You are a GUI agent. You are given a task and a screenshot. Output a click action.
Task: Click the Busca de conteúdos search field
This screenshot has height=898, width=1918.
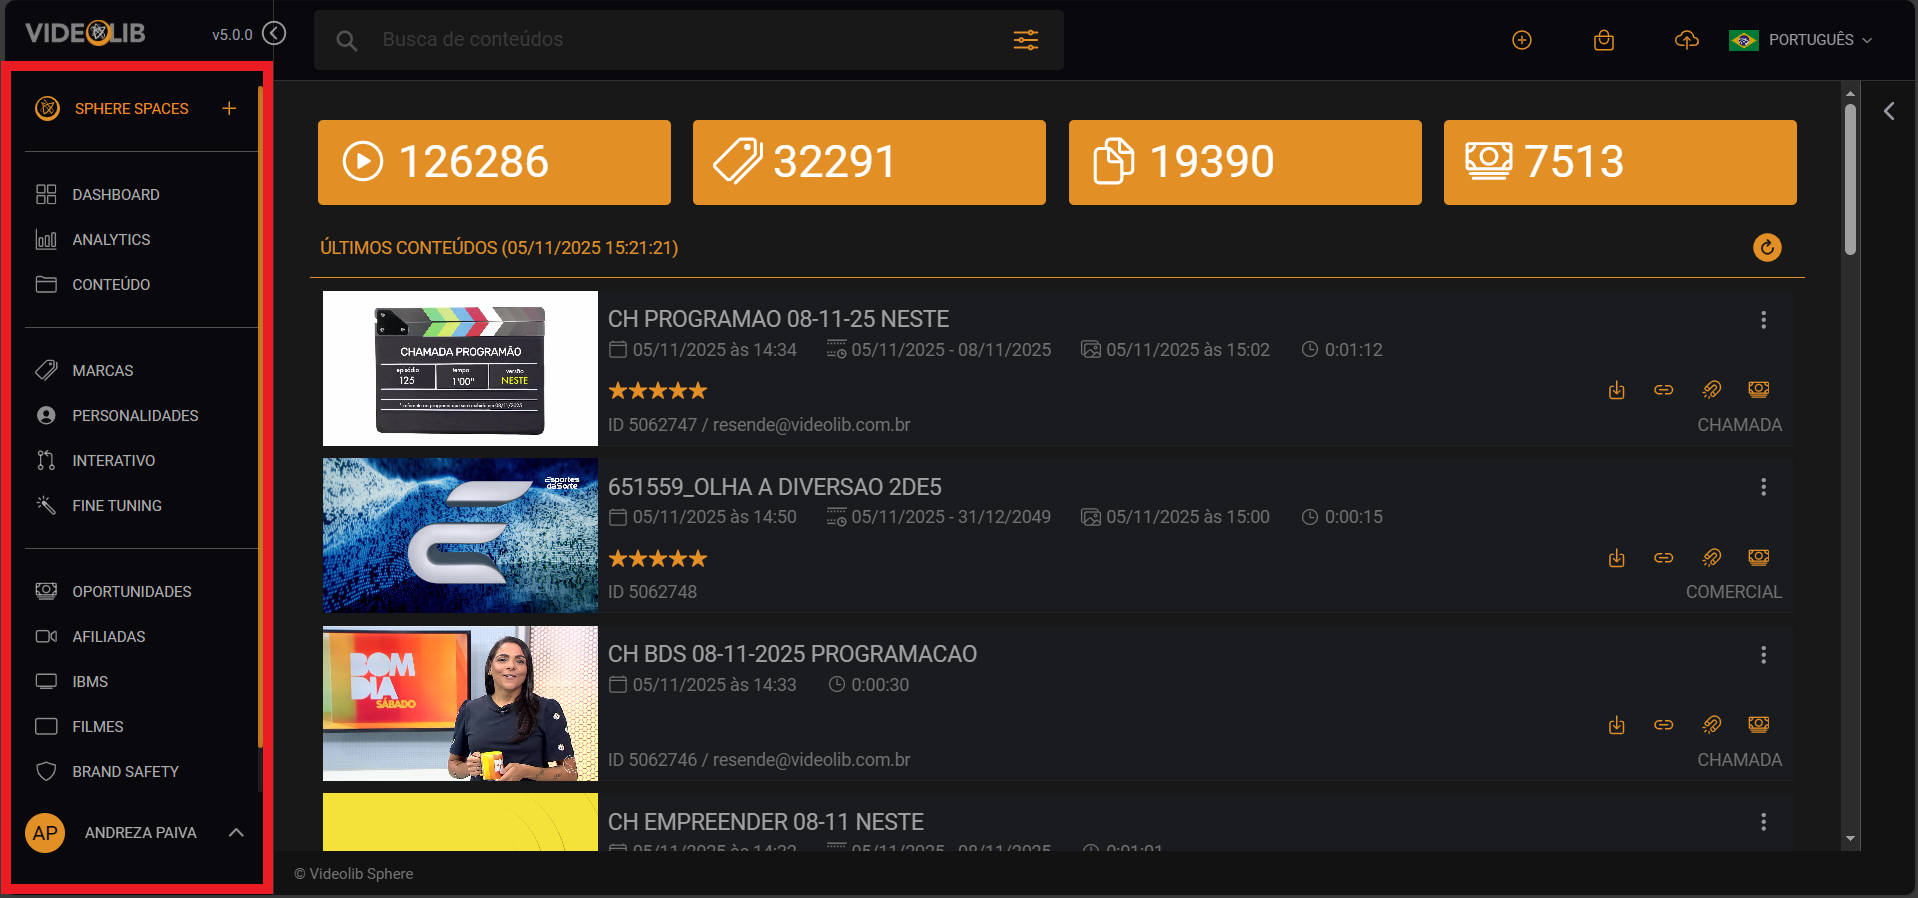(x=690, y=40)
